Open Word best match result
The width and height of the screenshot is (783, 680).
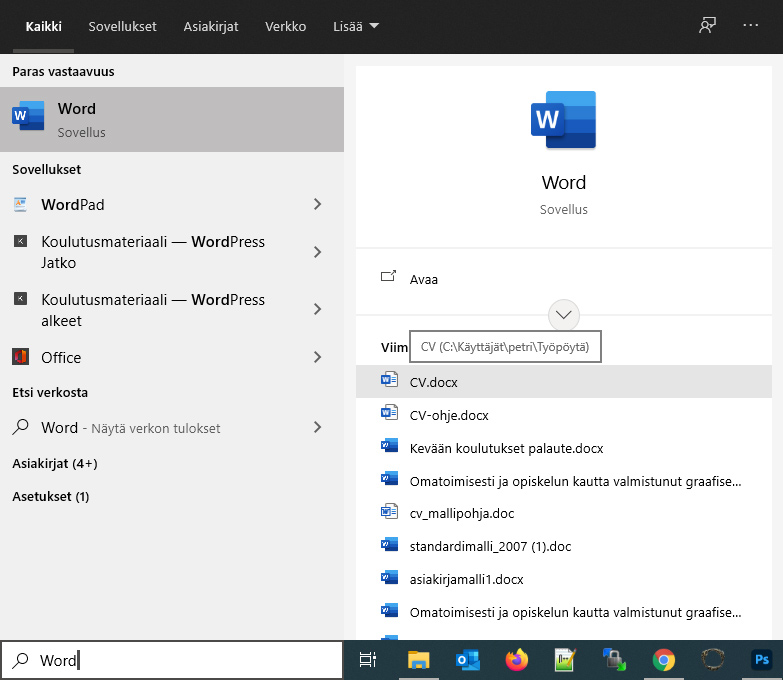172,119
